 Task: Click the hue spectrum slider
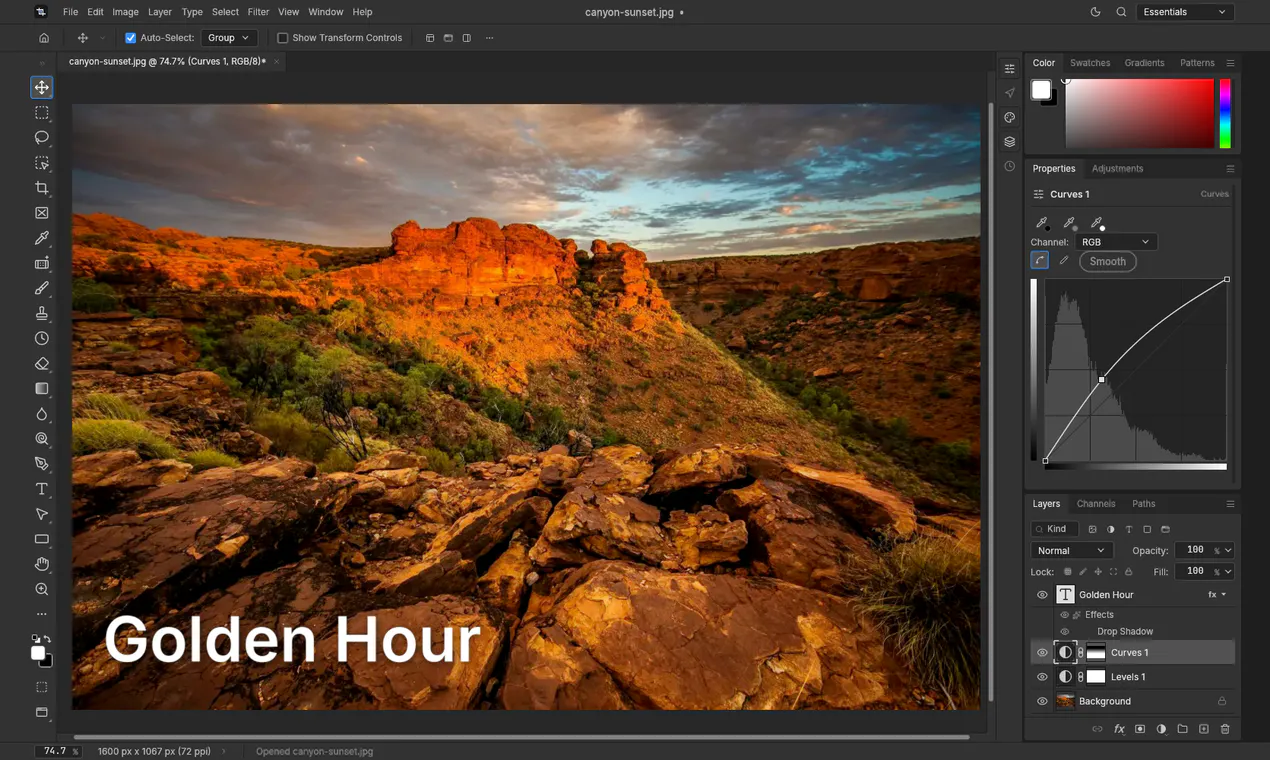point(1224,114)
